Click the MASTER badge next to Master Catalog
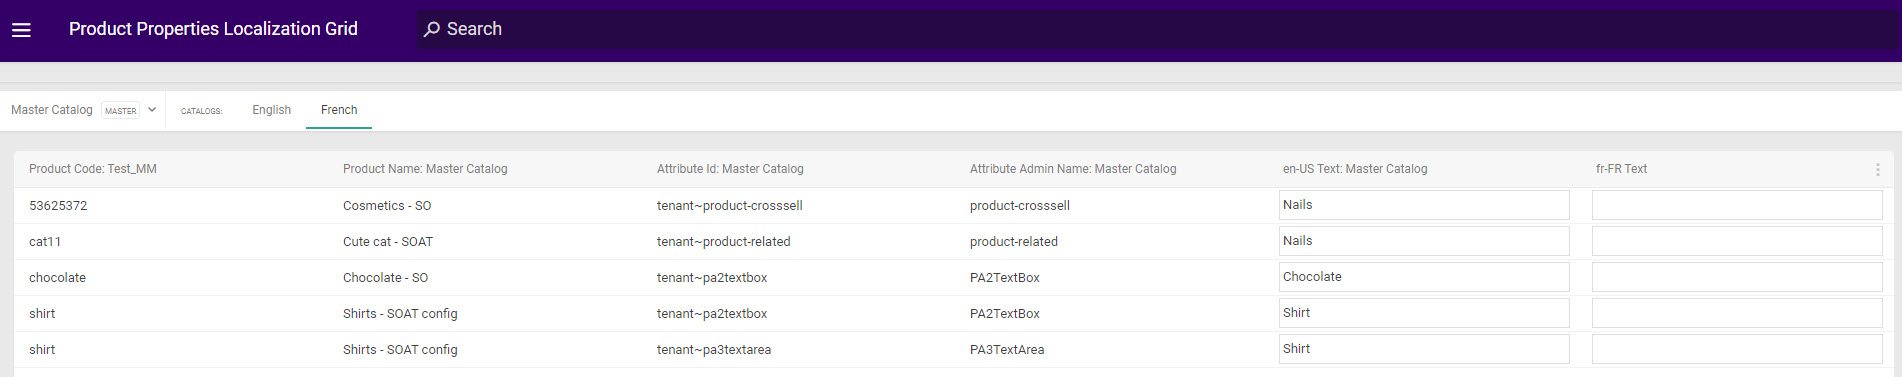 coord(121,111)
